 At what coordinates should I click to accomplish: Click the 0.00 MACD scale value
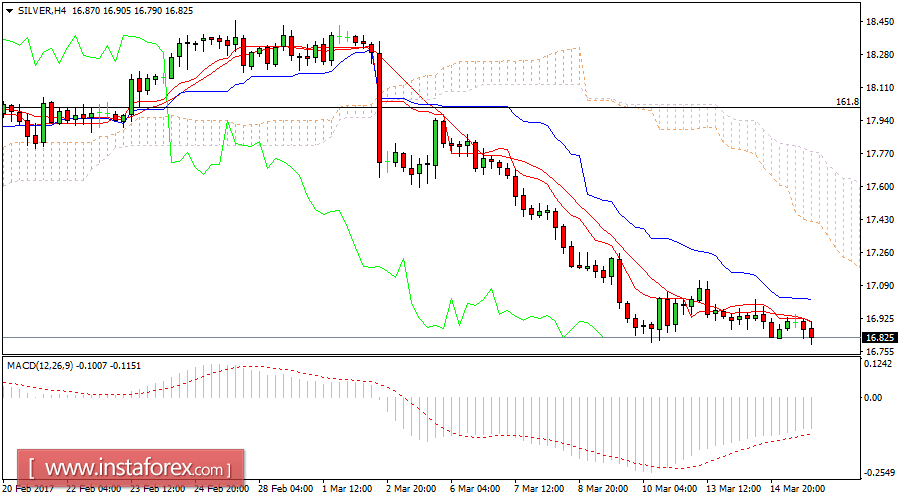click(874, 397)
